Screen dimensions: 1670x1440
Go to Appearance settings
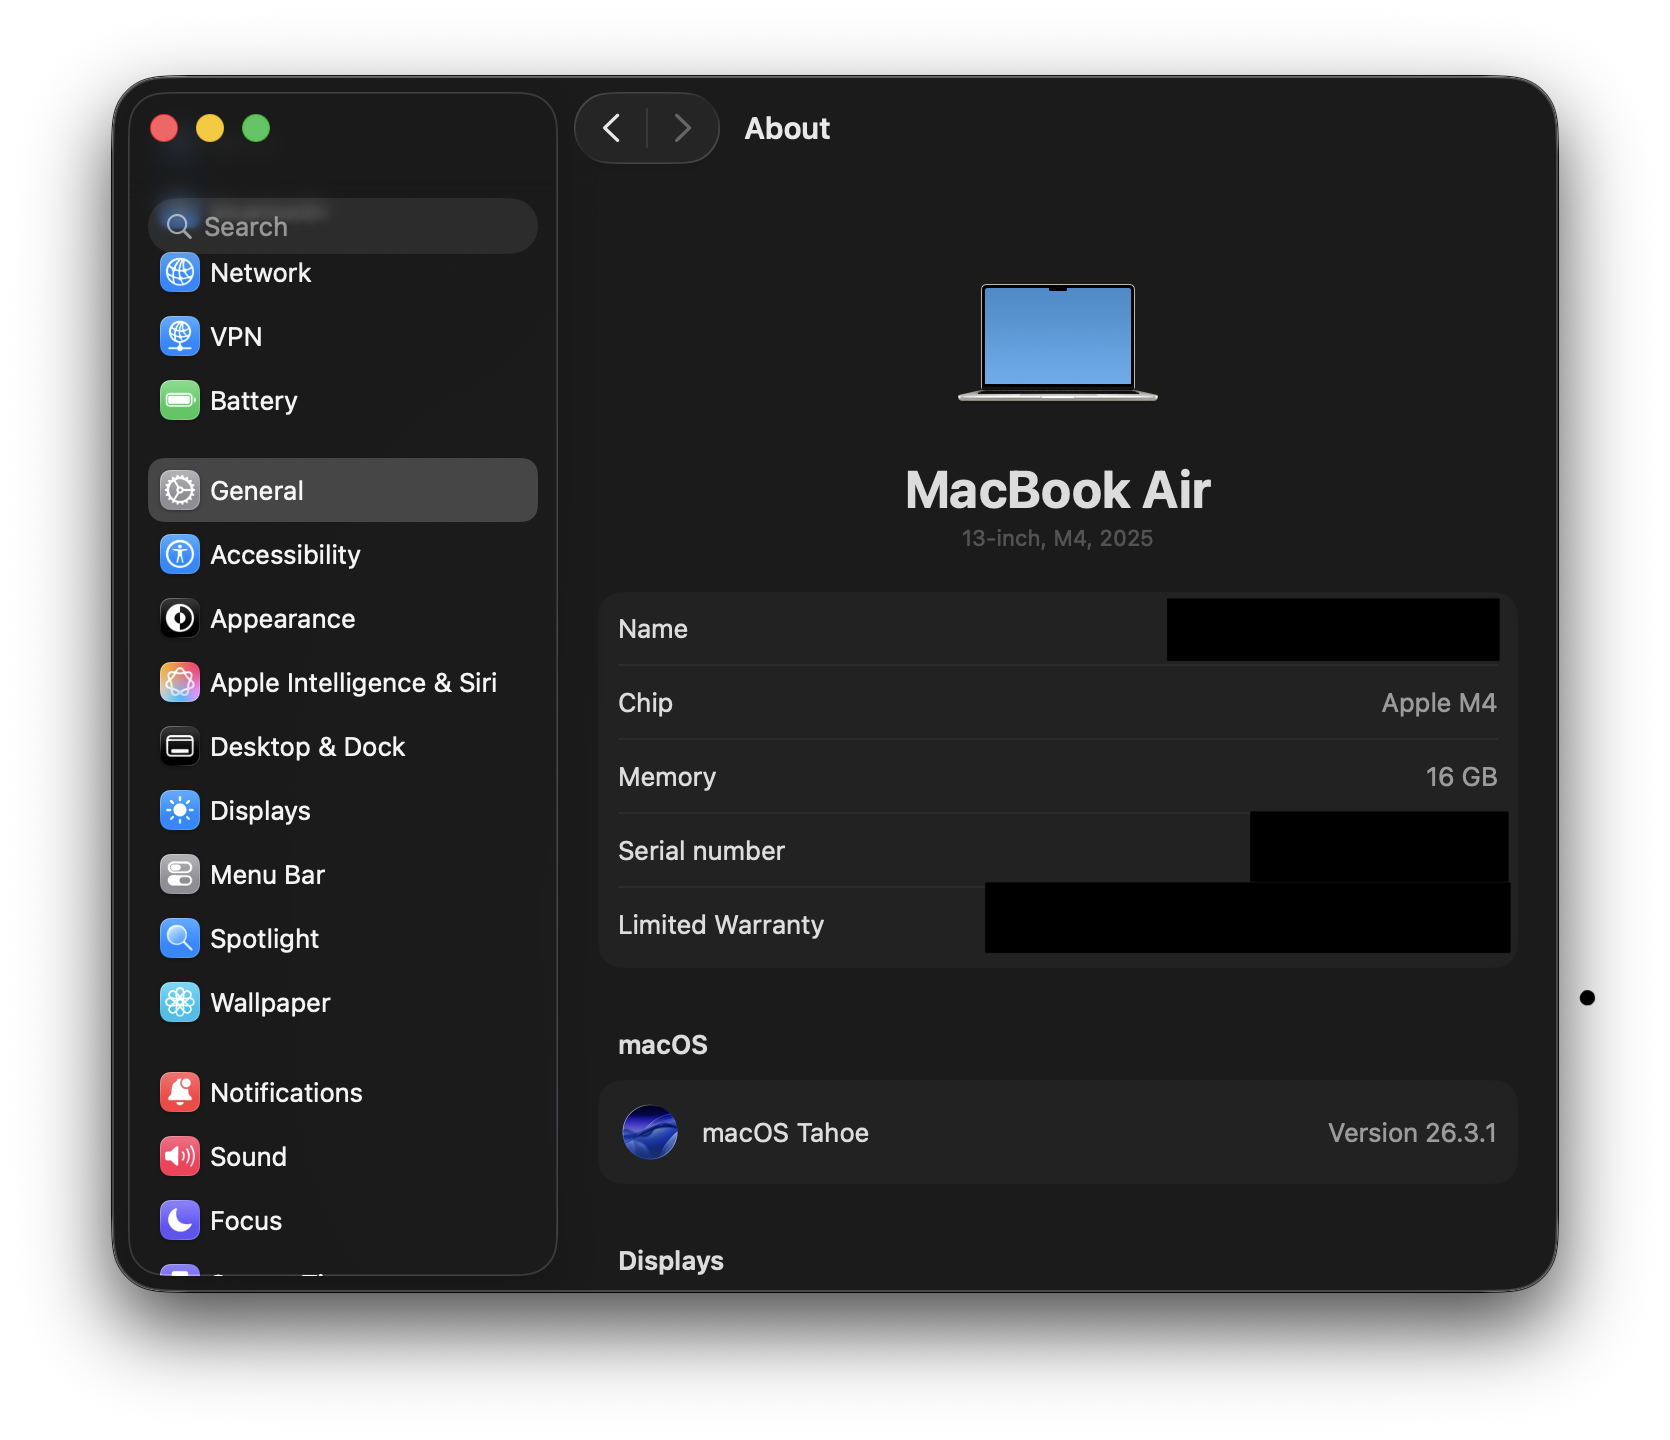[343, 618]
